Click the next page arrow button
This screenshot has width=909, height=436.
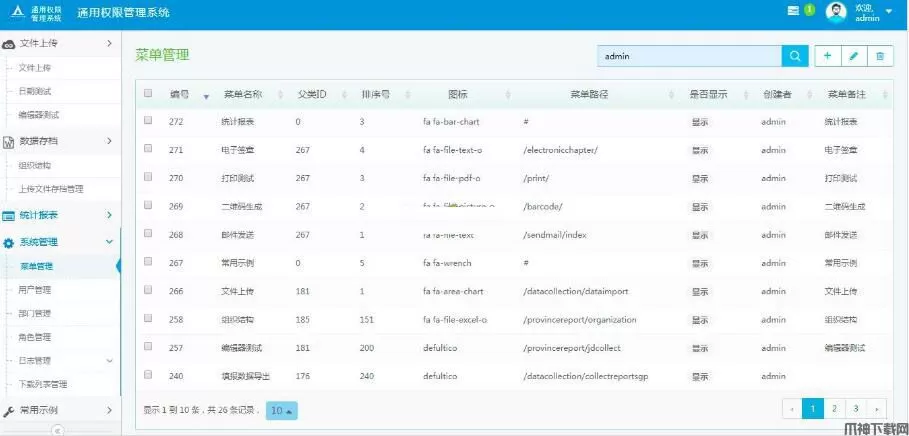877,409
